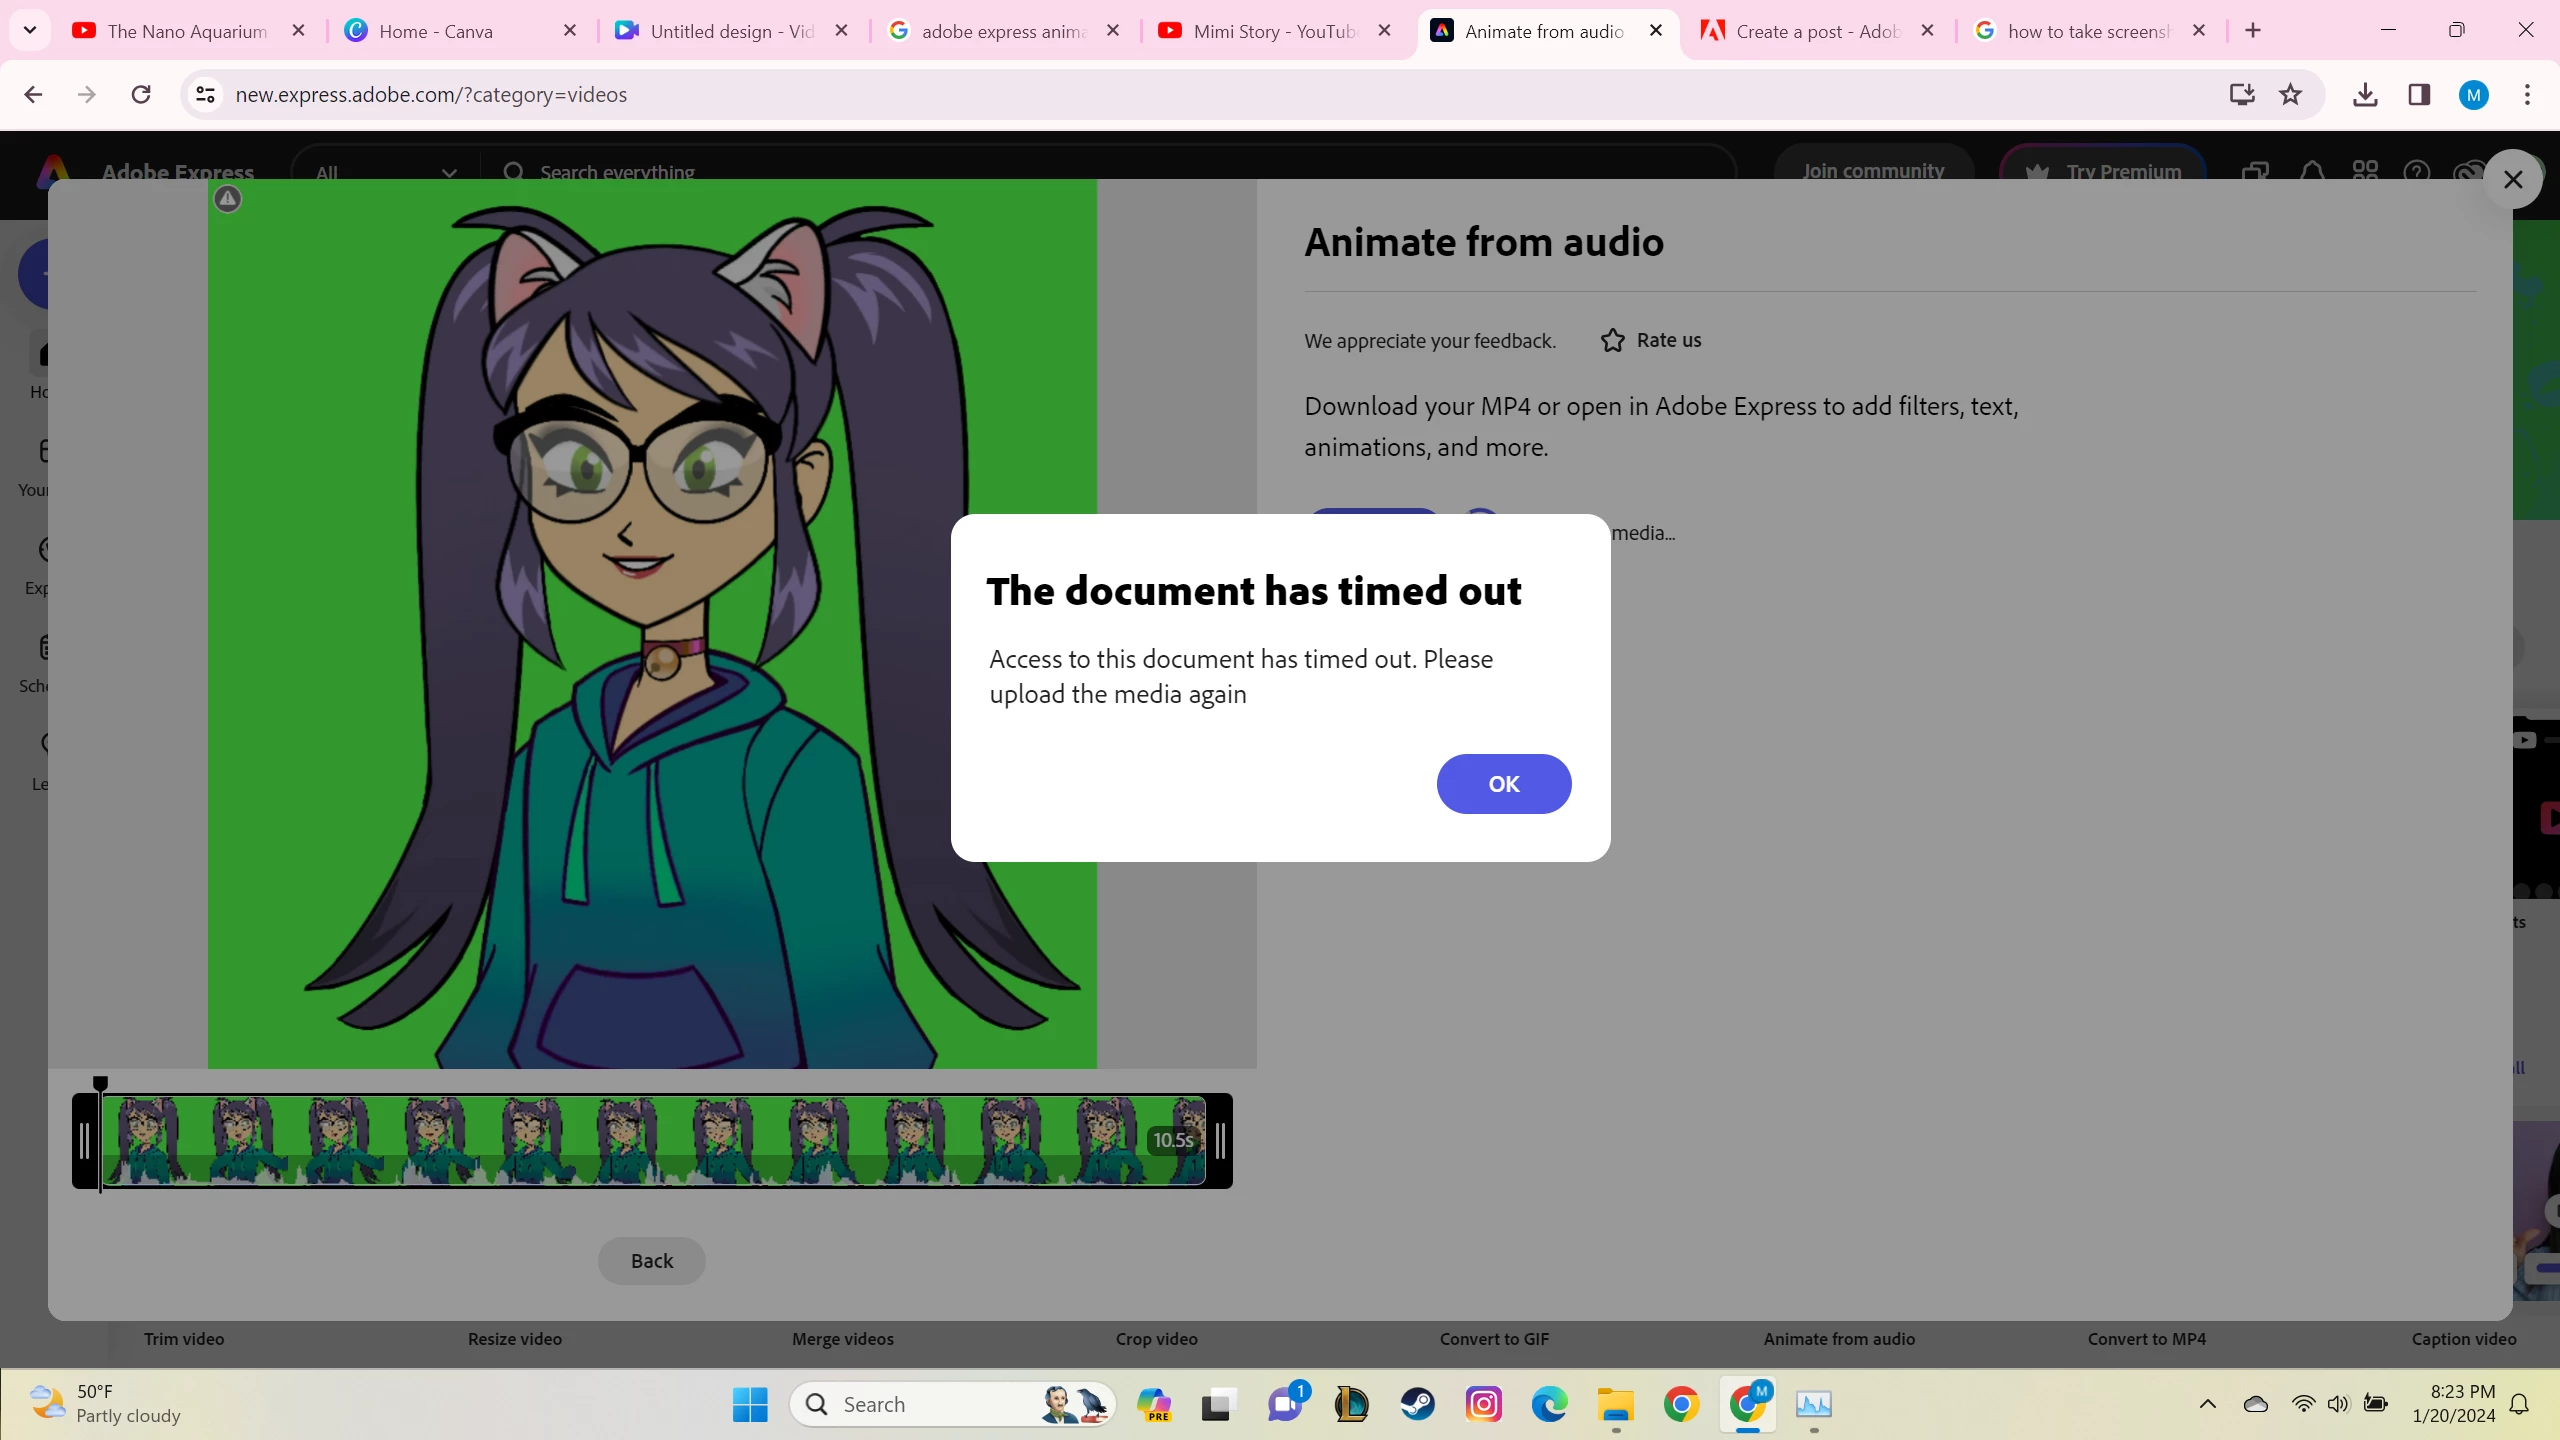
Task: Click the timeline playhead marker
Action: (x=100, y=1084)
